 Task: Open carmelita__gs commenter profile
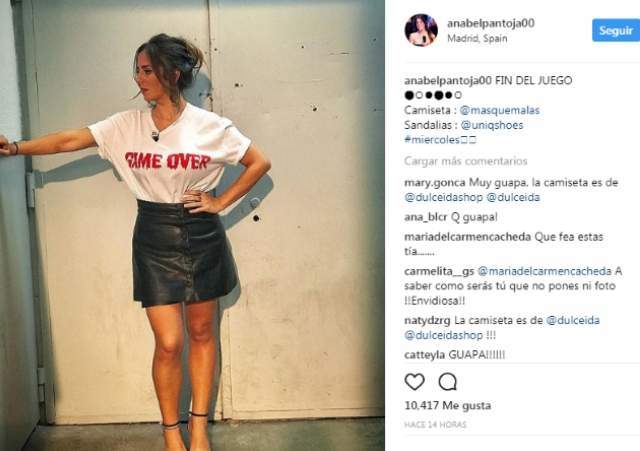click(x=439, y=271)
